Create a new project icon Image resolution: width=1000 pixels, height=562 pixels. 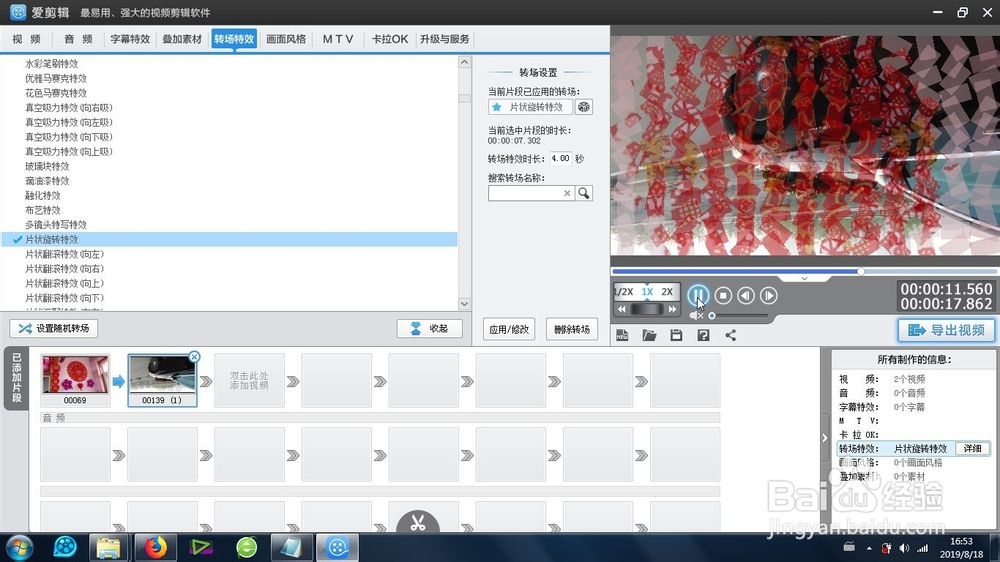[x=622, y=336]
